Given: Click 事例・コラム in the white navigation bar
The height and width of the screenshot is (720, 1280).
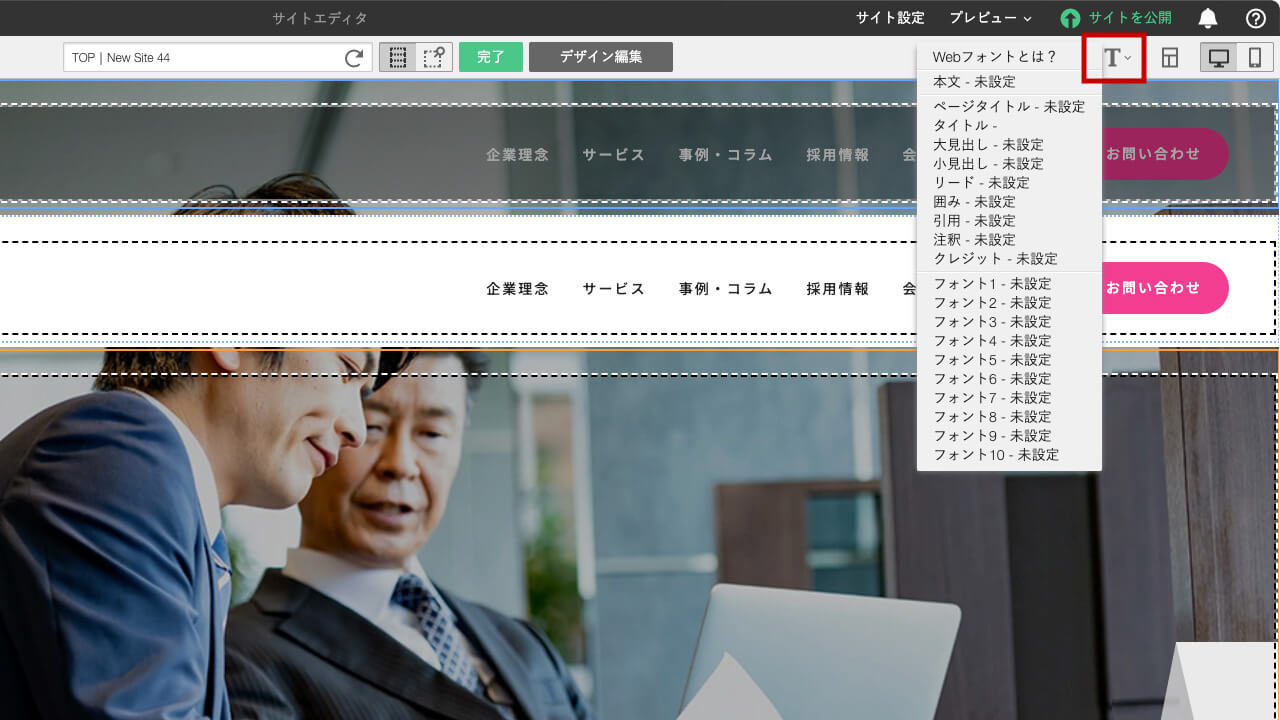Looking at the screenshot, I should coord(726,288).
